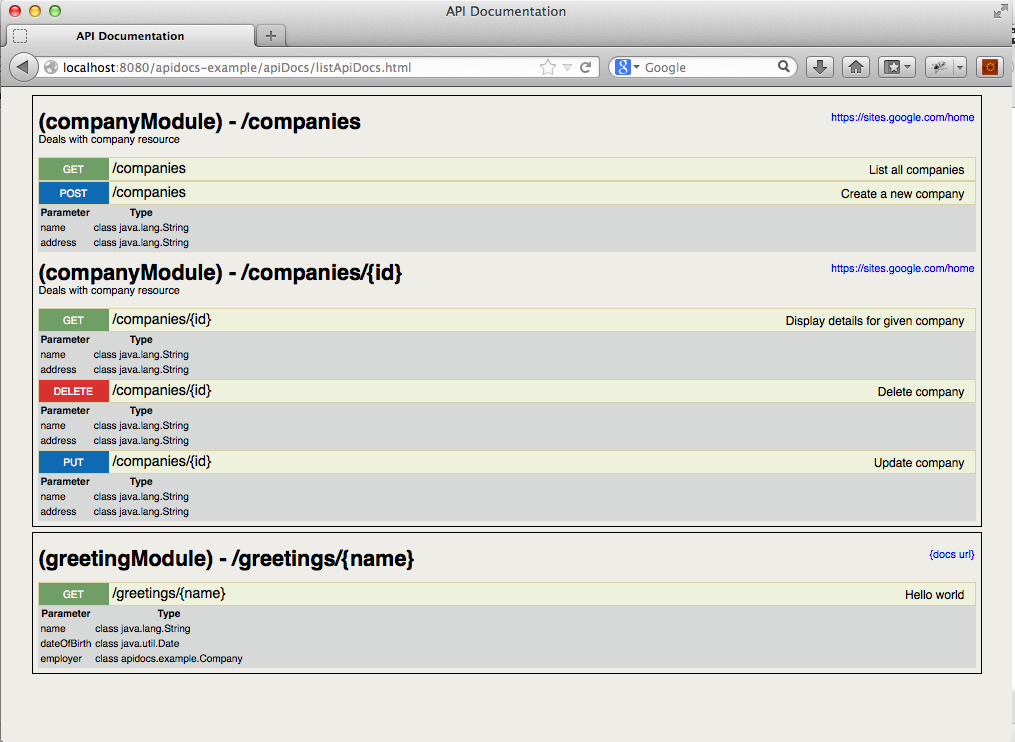Click the dateOfBirth parameter name

click(65, 644)
